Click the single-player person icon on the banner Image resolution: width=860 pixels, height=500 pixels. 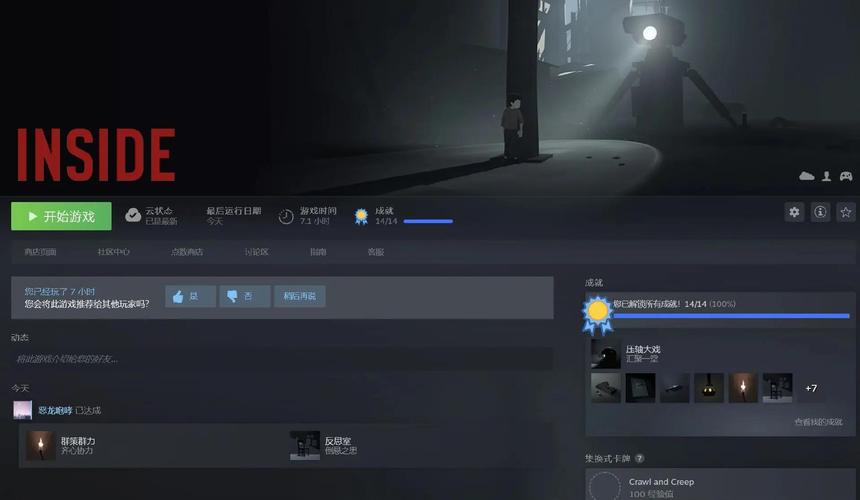pos(826,176)
